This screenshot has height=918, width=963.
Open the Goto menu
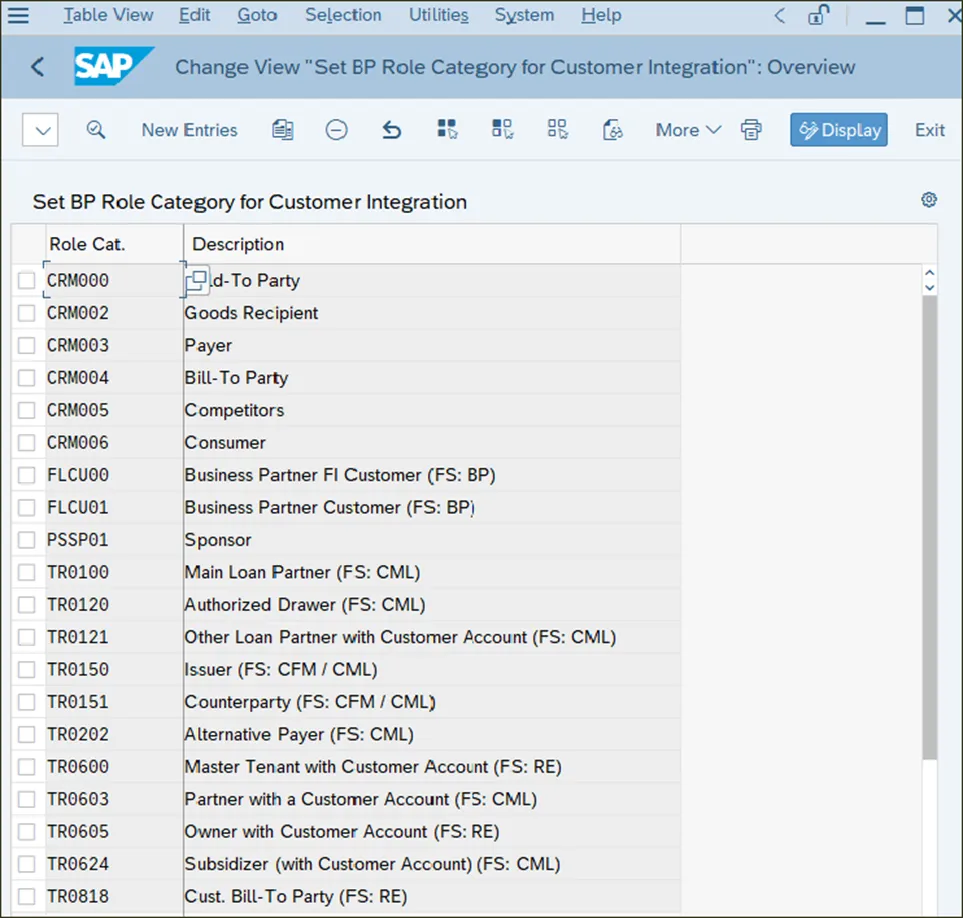pyautogui.click(x=257, y=15)
